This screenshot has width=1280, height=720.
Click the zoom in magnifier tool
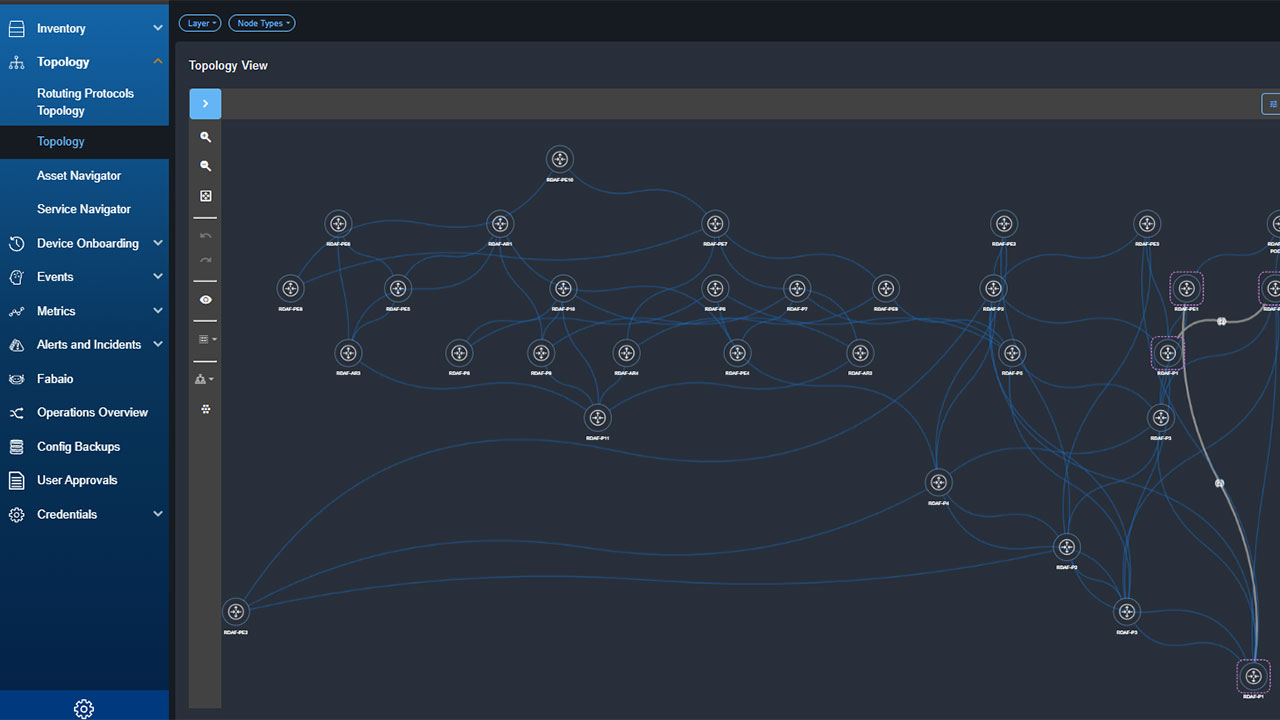tap(205, 137)
